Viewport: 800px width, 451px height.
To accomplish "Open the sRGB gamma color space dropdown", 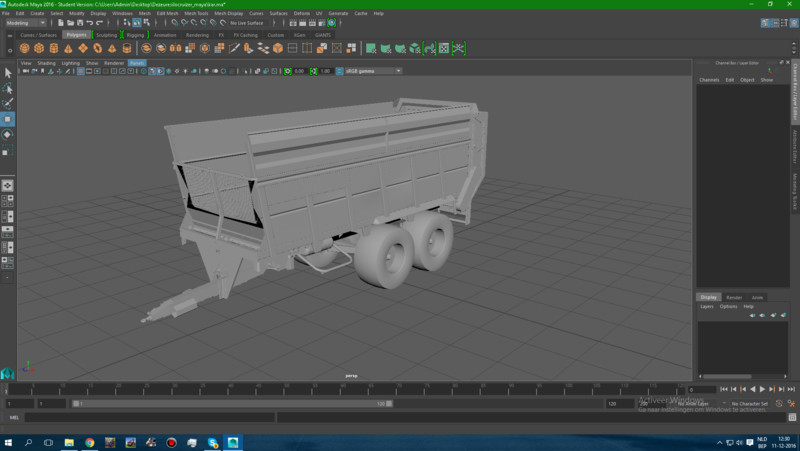I will (372, 71).
